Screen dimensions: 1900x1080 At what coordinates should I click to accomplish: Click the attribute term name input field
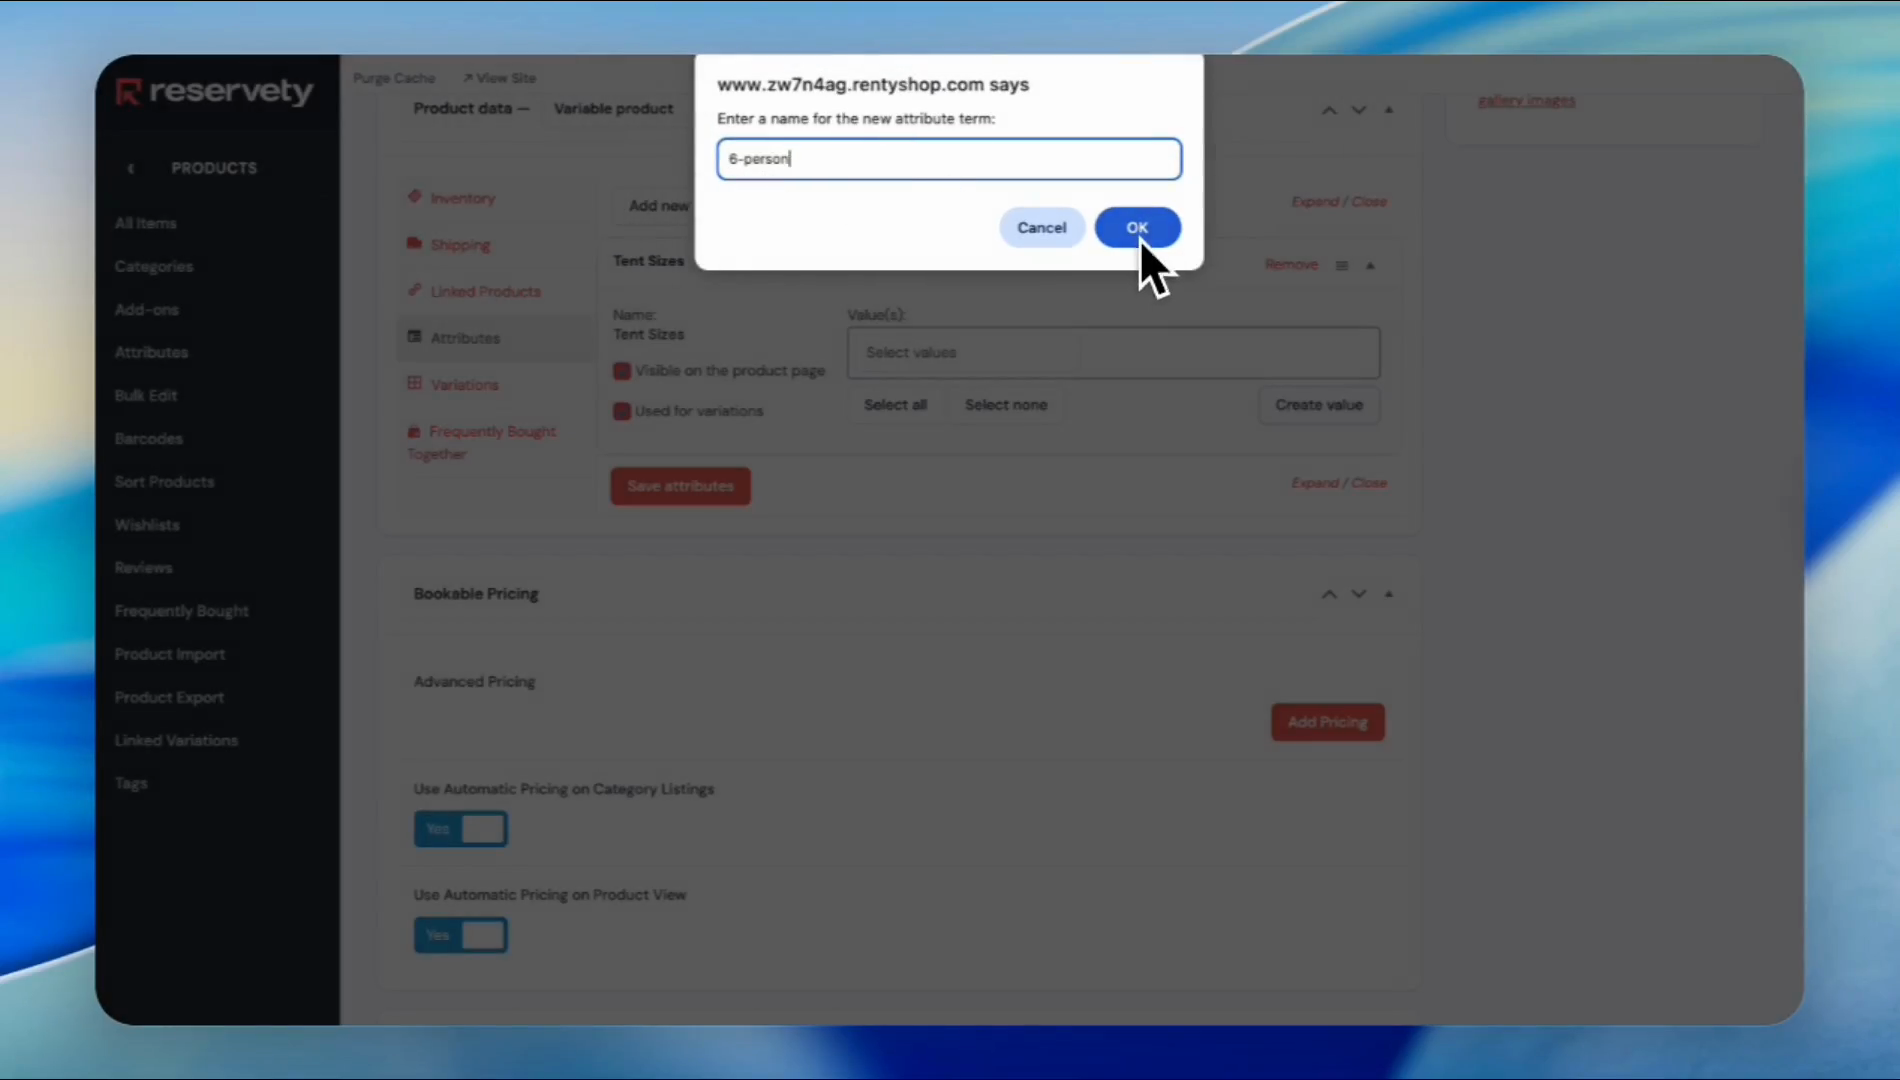click(948, 159)
